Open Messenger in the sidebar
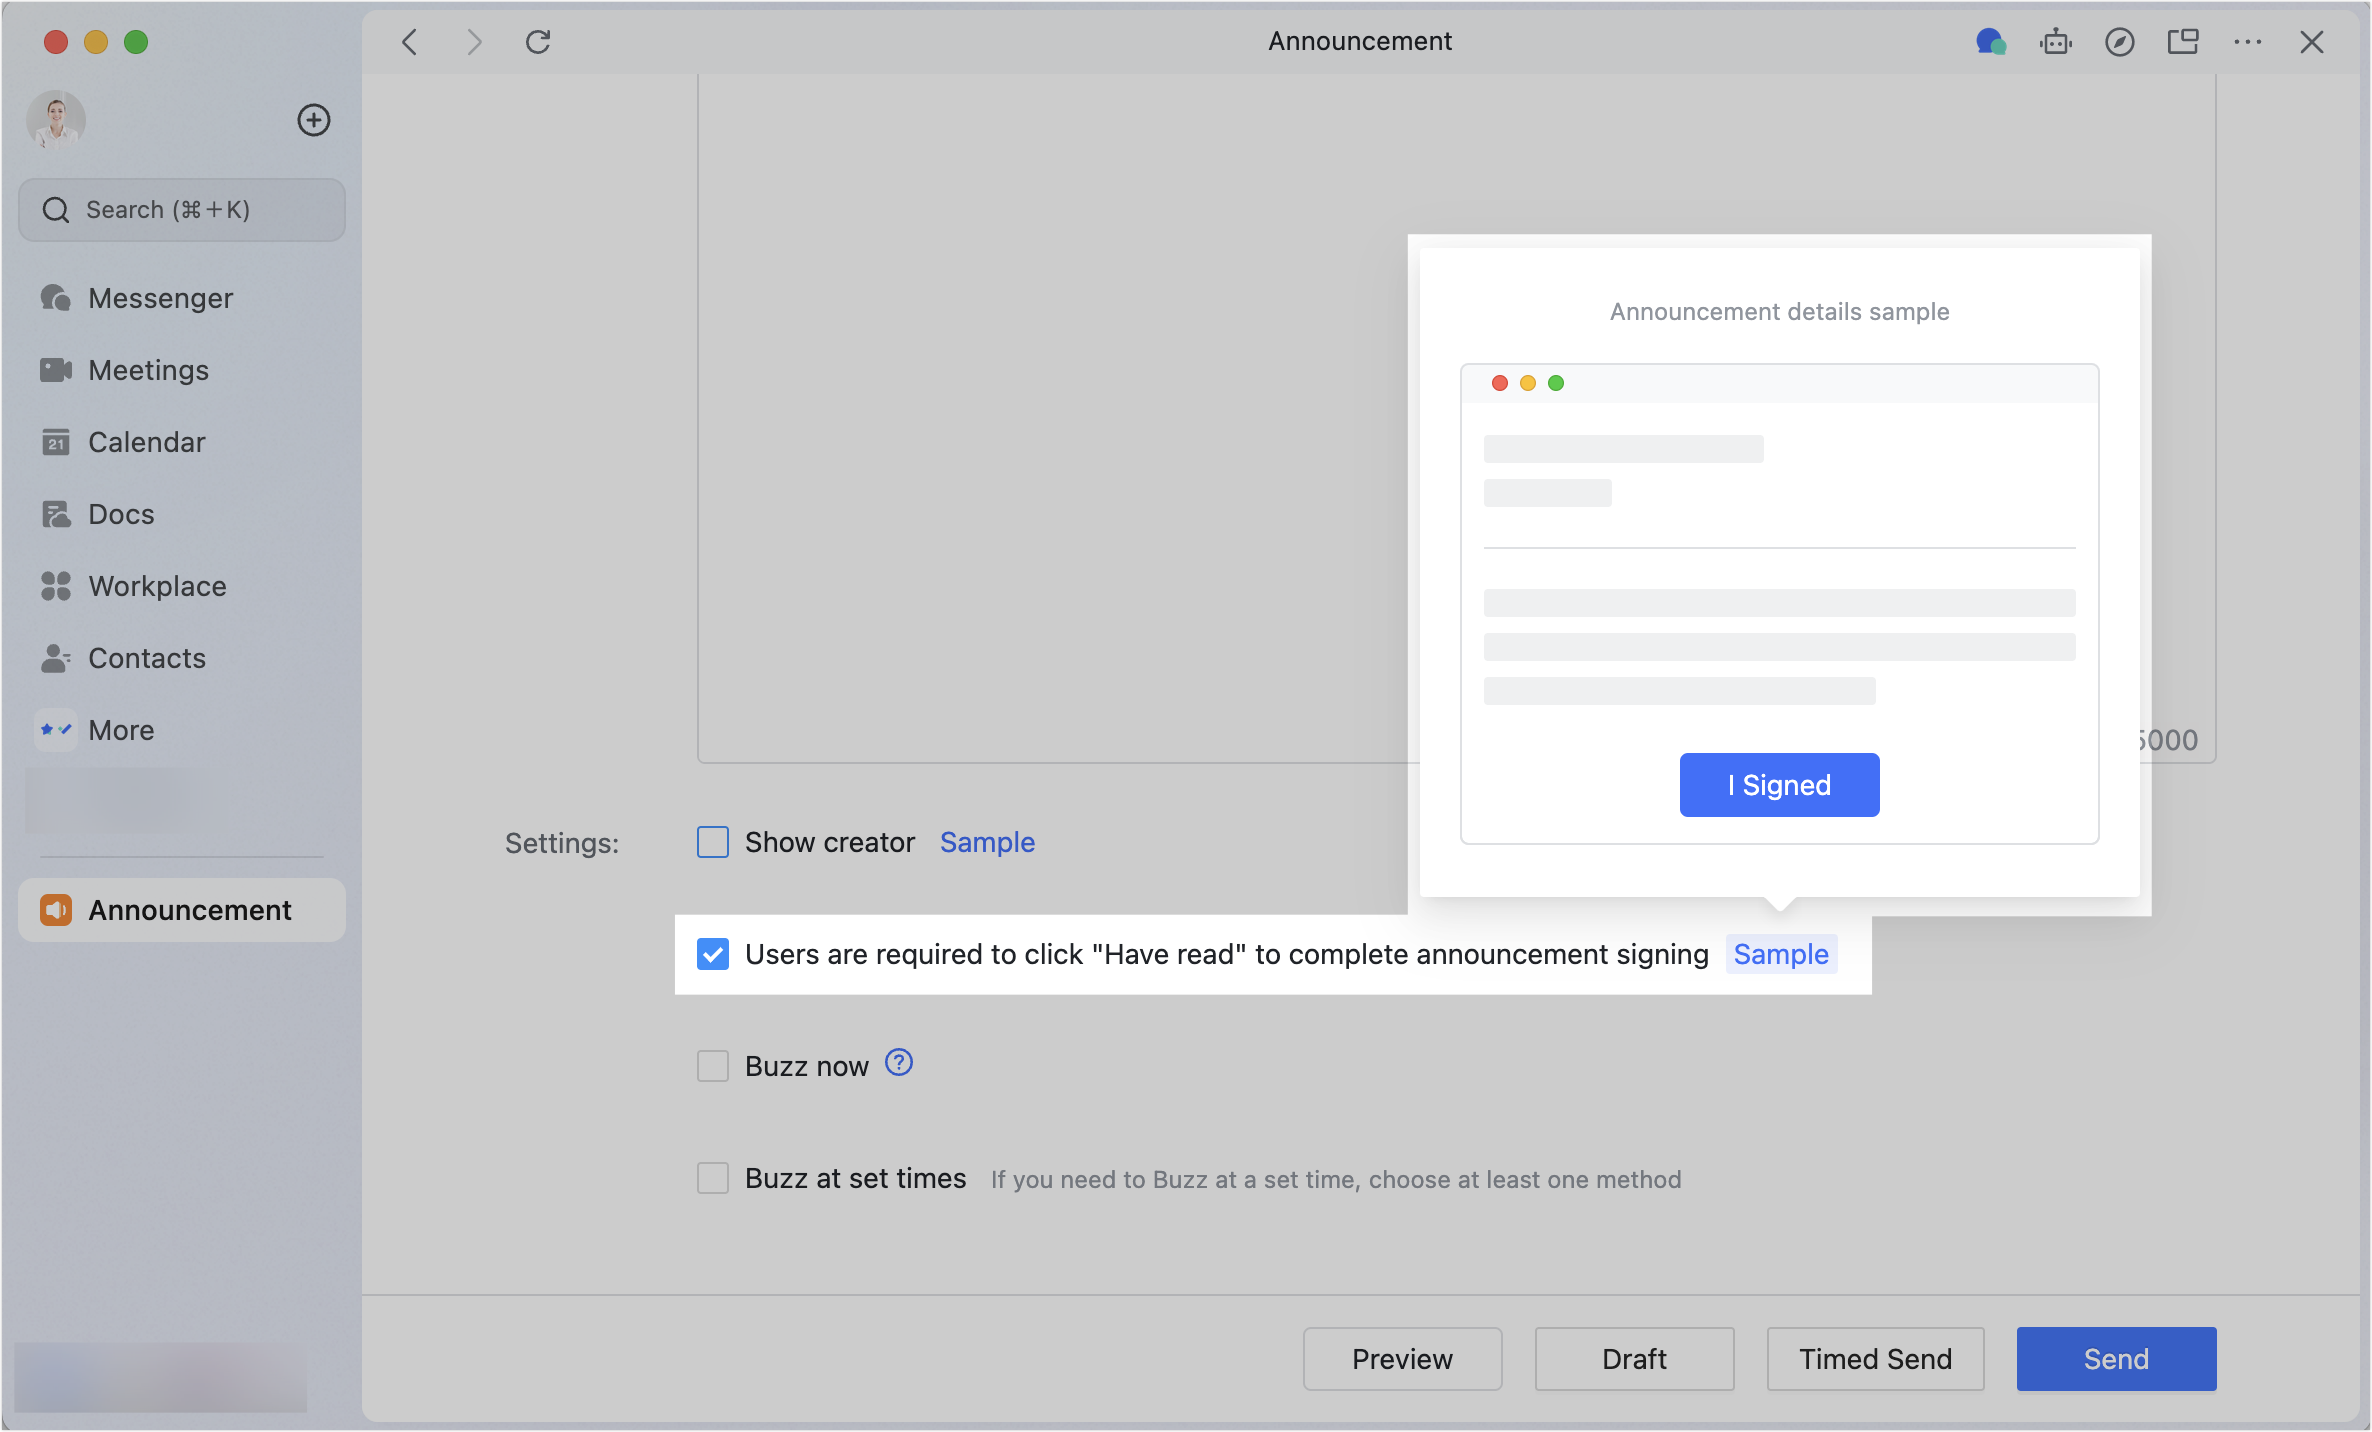Viewport: 2372px width, 1432px height. point(182,298)
